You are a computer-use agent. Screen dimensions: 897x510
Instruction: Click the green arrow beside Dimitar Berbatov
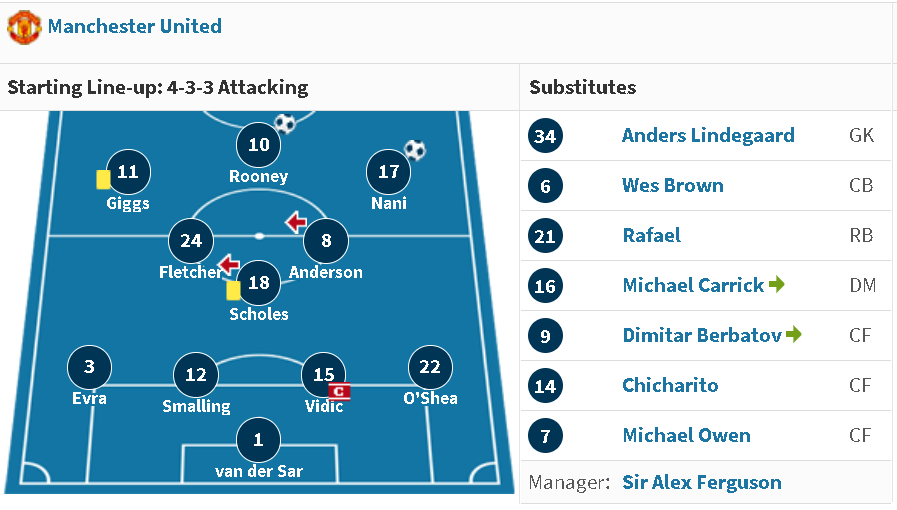point(794,334)
